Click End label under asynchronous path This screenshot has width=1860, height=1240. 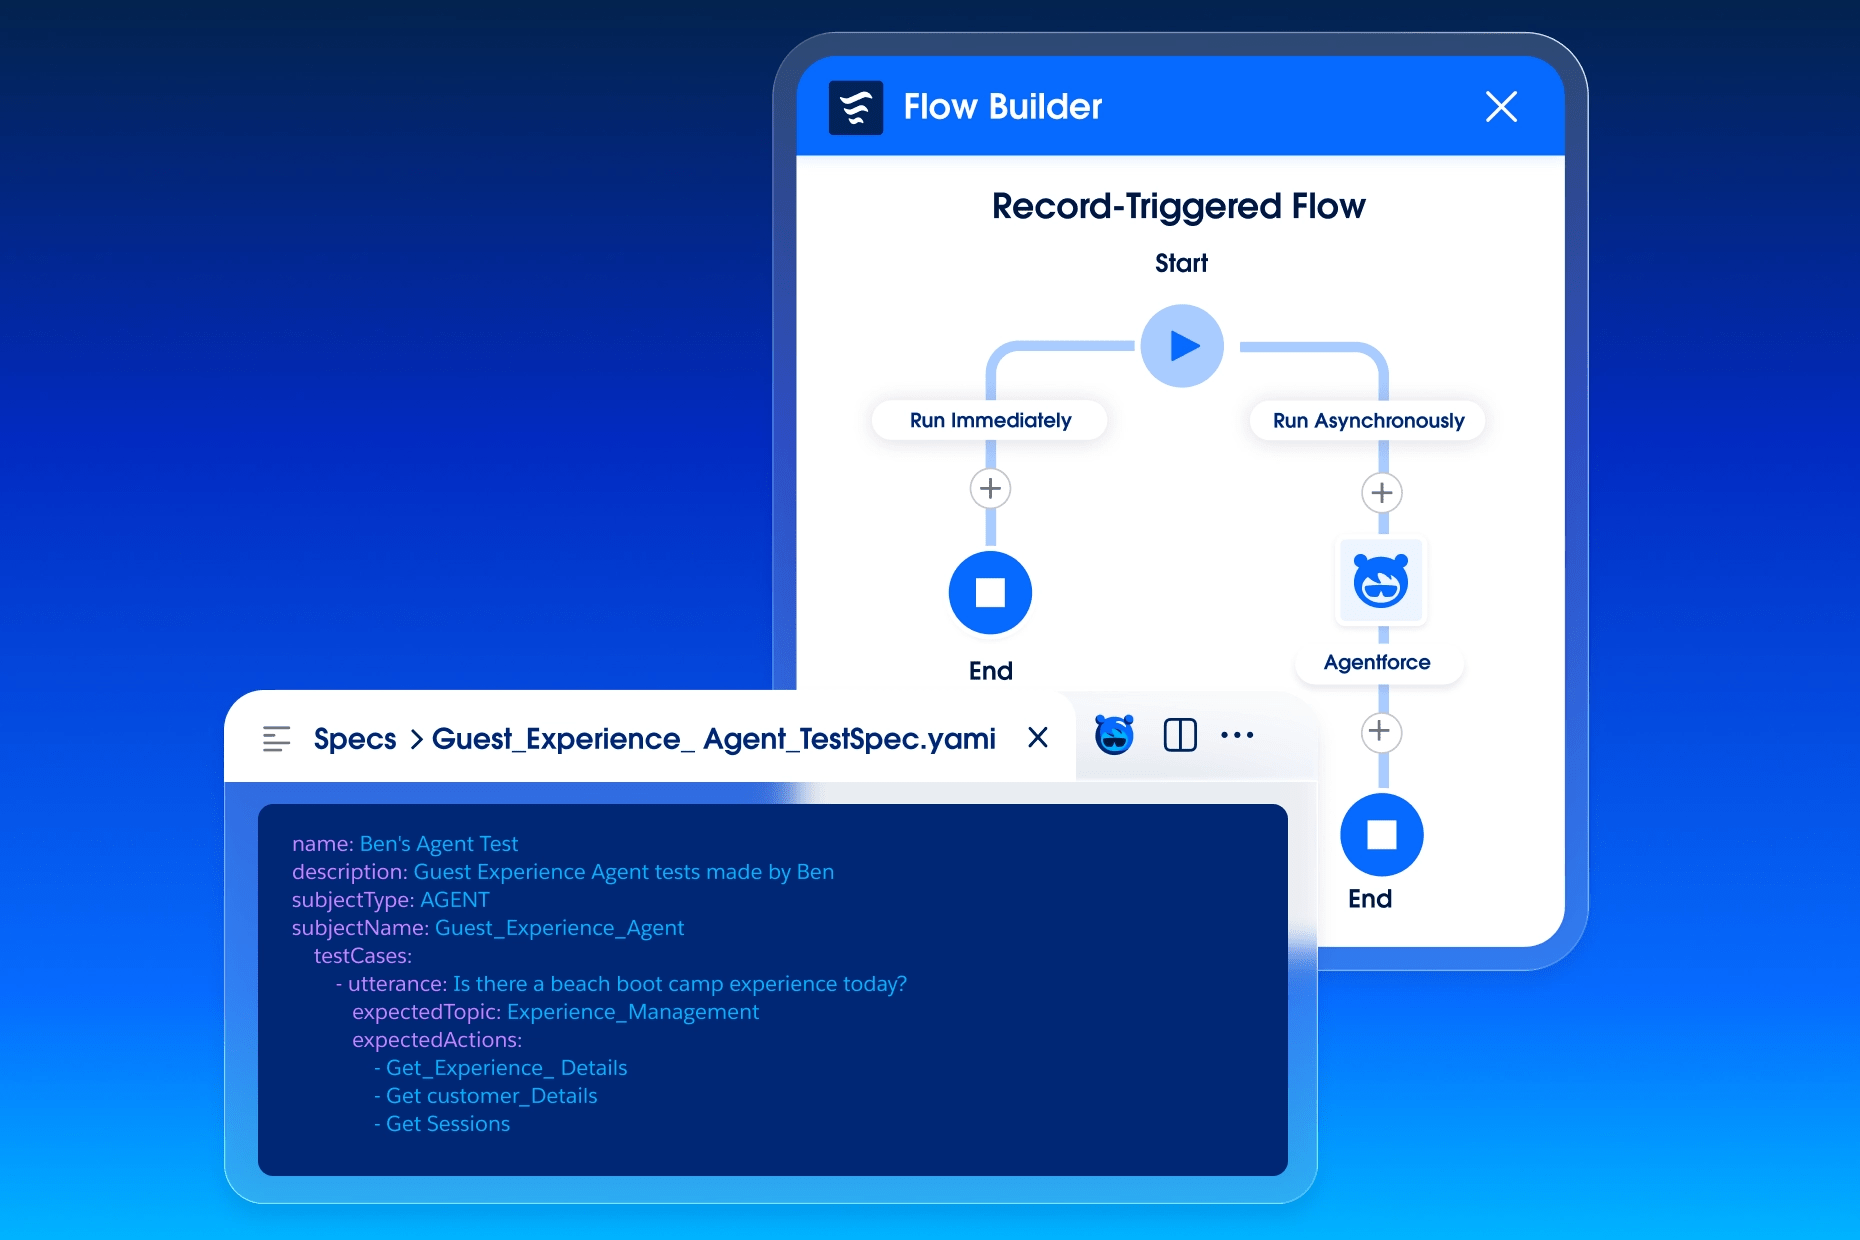(1370, 899)
